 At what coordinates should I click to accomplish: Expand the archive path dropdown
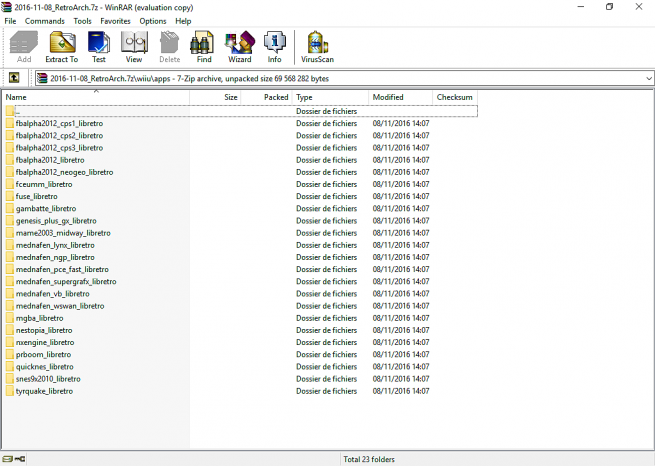pos(647,78)
